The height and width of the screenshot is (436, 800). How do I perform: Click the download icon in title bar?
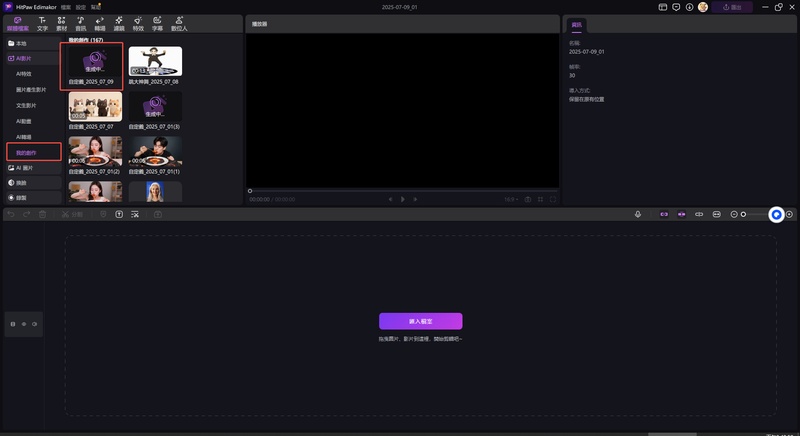point(690,7)
